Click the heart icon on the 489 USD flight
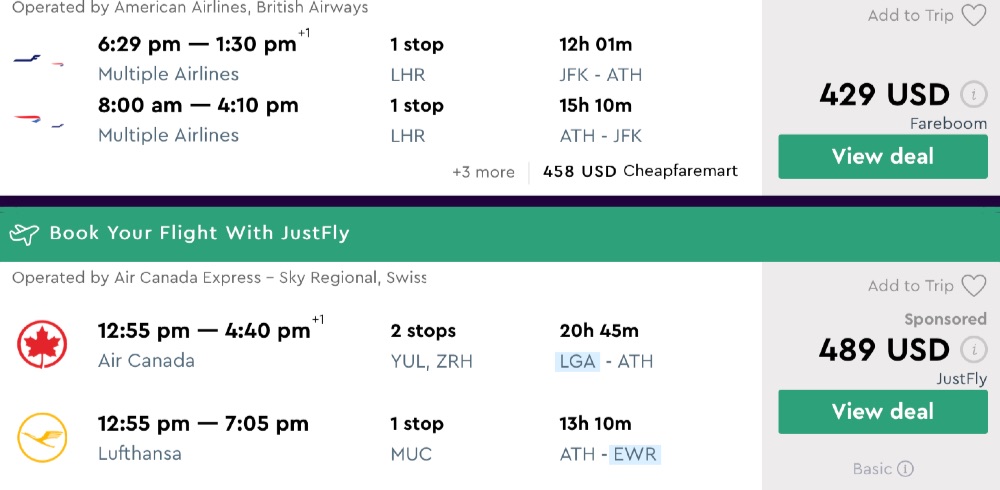Screen dimensions: 1000x490 (973, 286)
